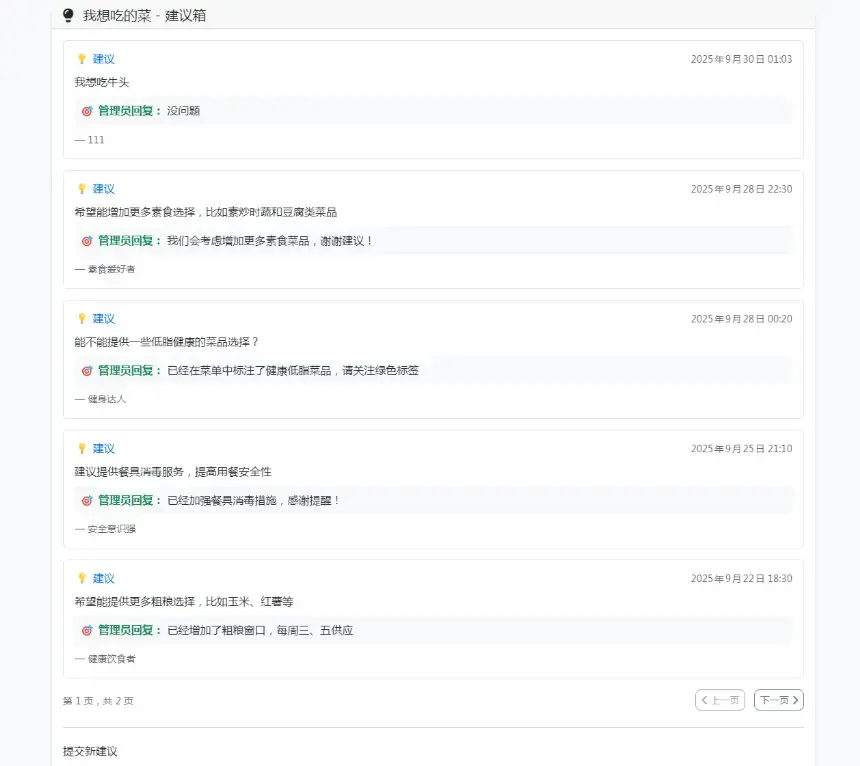860x766 pixels.
Task: Click the lightbulb icon on the 粗粮 suggestion
Action: point(82,578)
